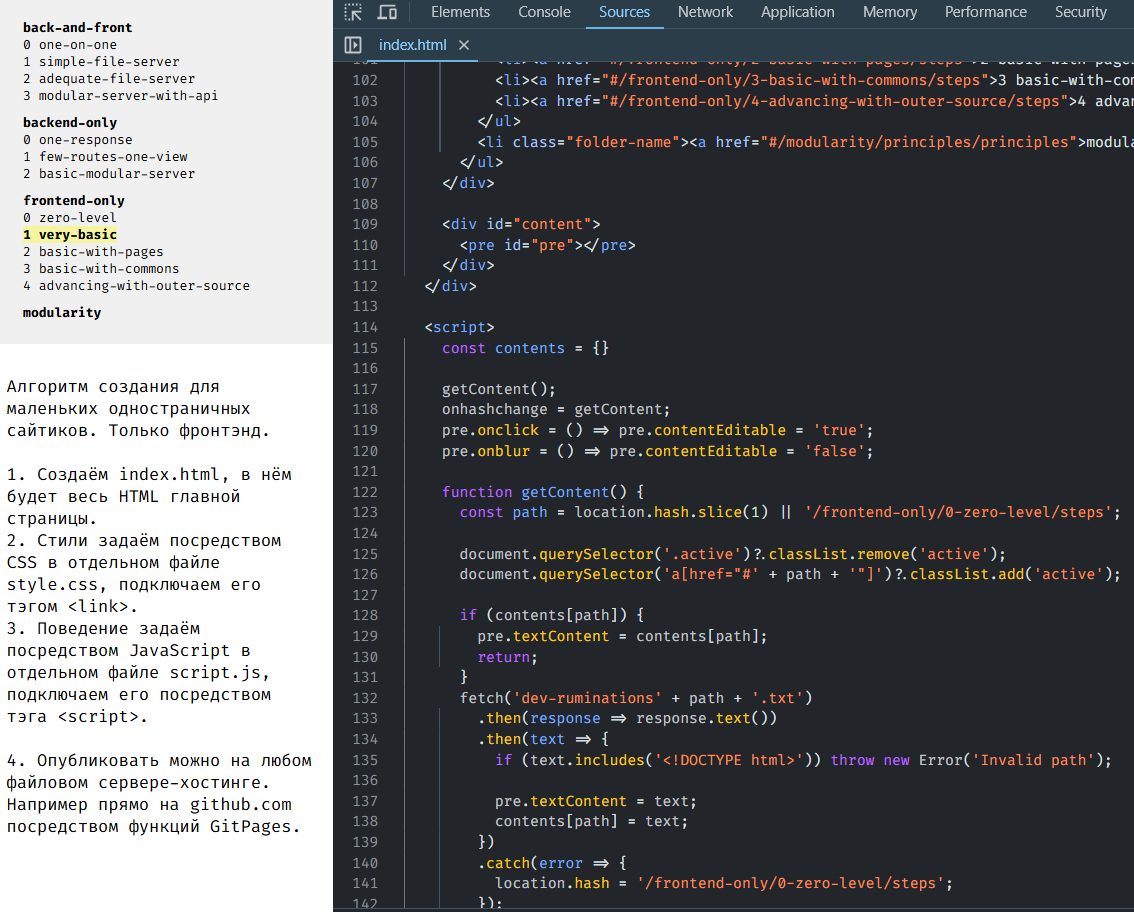Click the 'onhashchange = getContent;' line
The height and width of the screenshot is (912, 1134).
[x=556, y=409]
